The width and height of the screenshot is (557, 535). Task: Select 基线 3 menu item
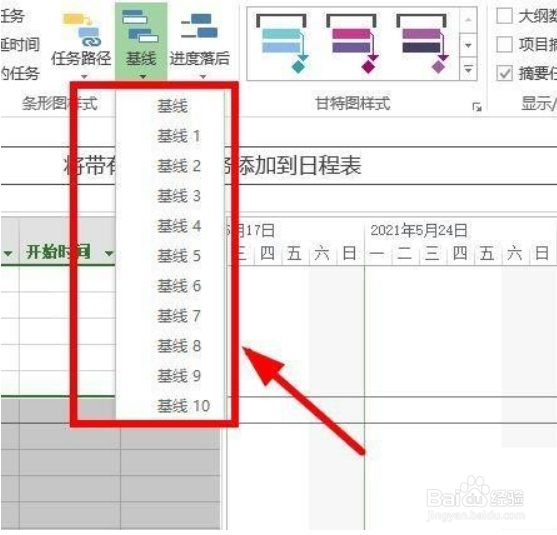(171, 196)
